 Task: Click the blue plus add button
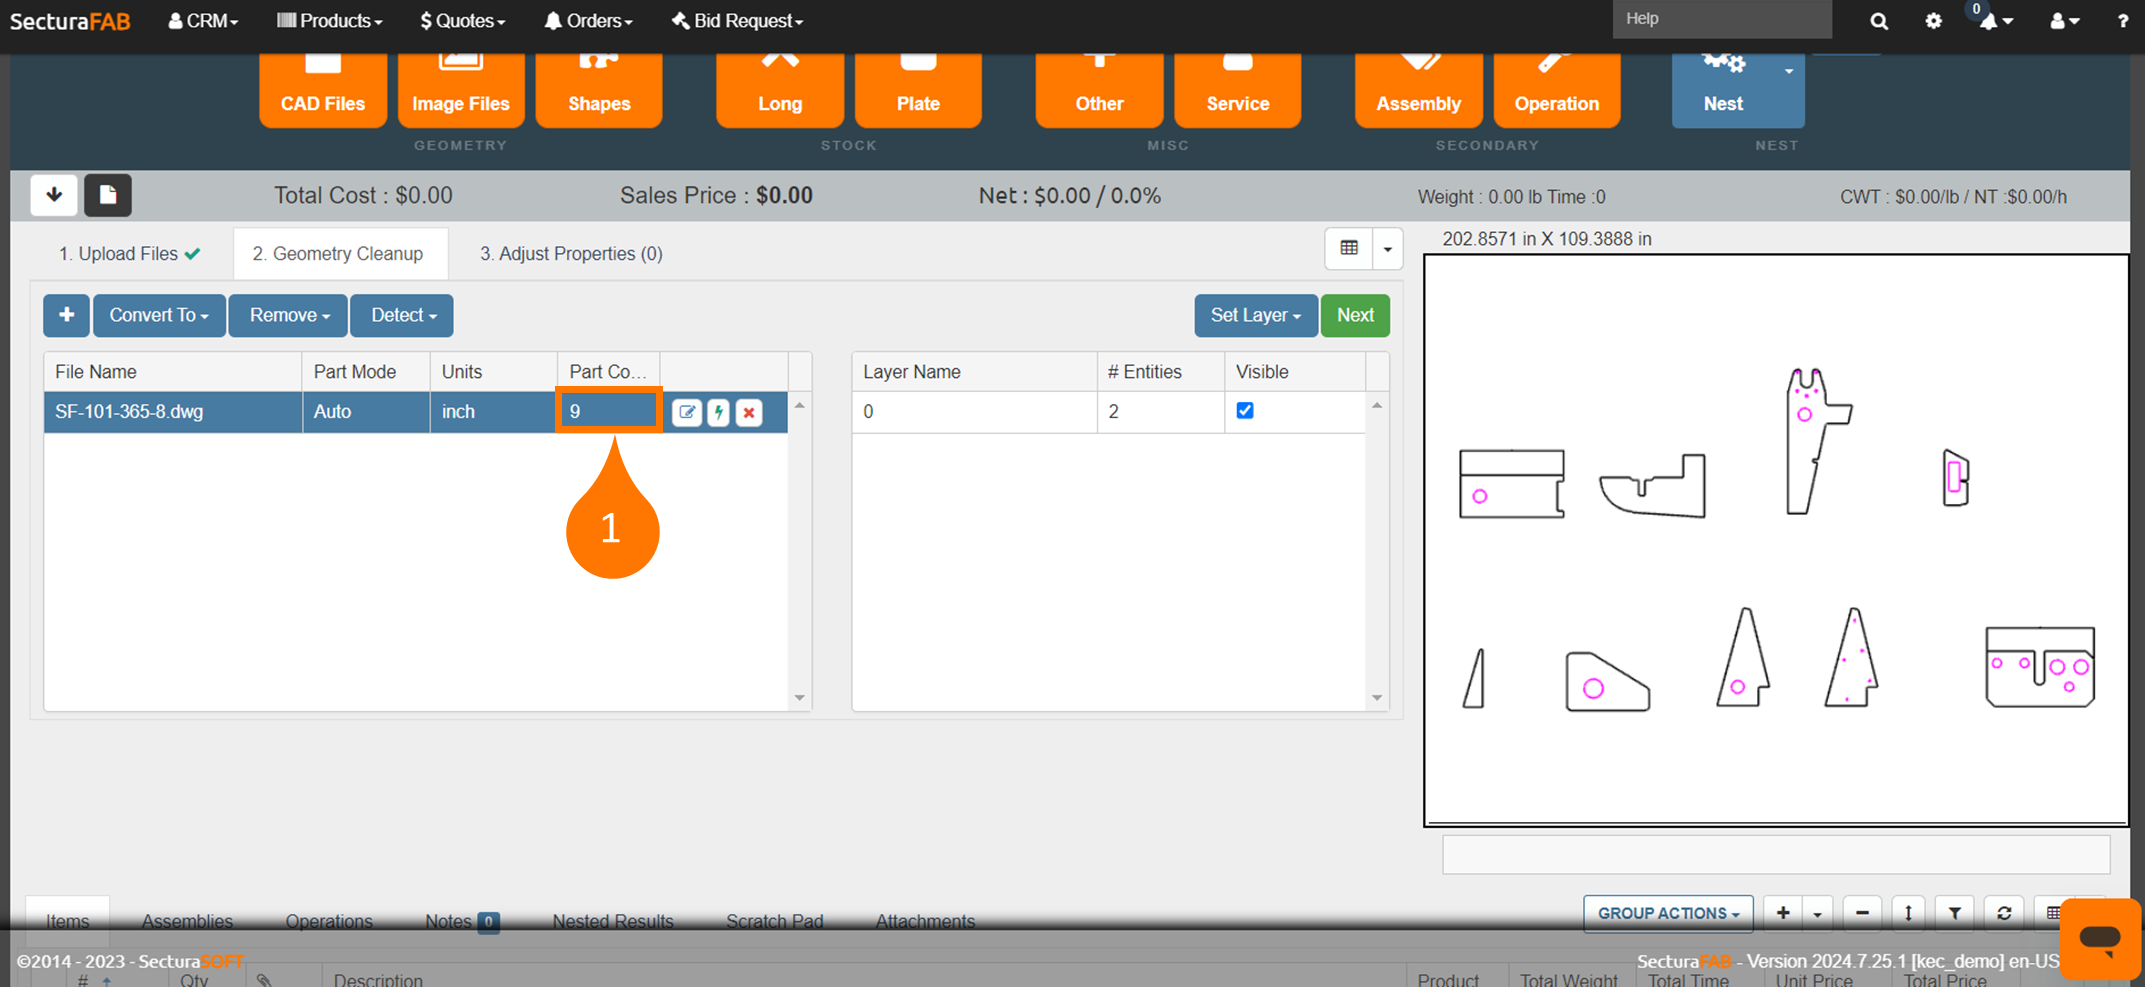66,315
